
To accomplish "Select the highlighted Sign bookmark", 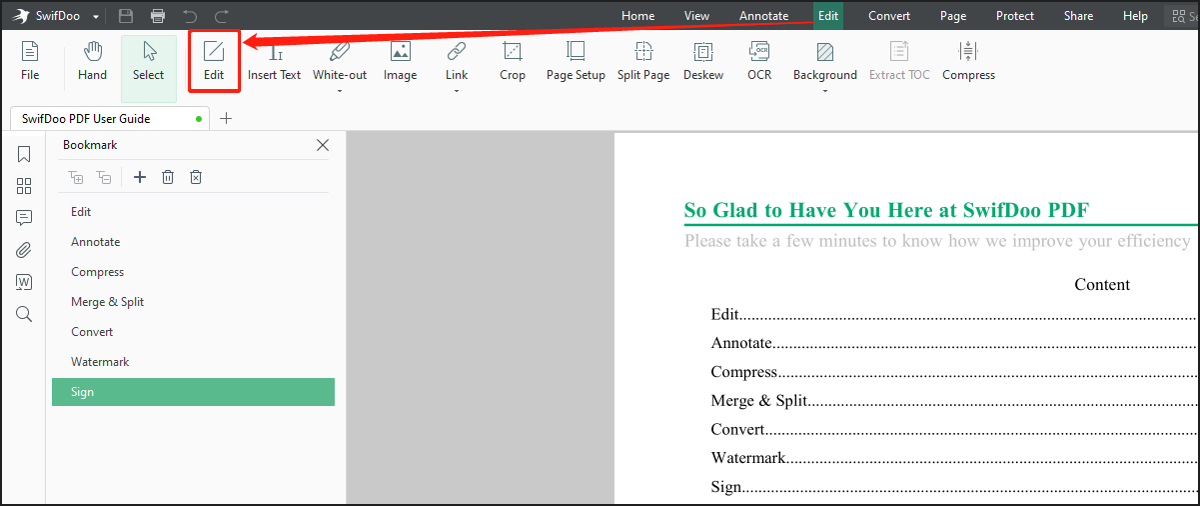I will pos(193,392).
